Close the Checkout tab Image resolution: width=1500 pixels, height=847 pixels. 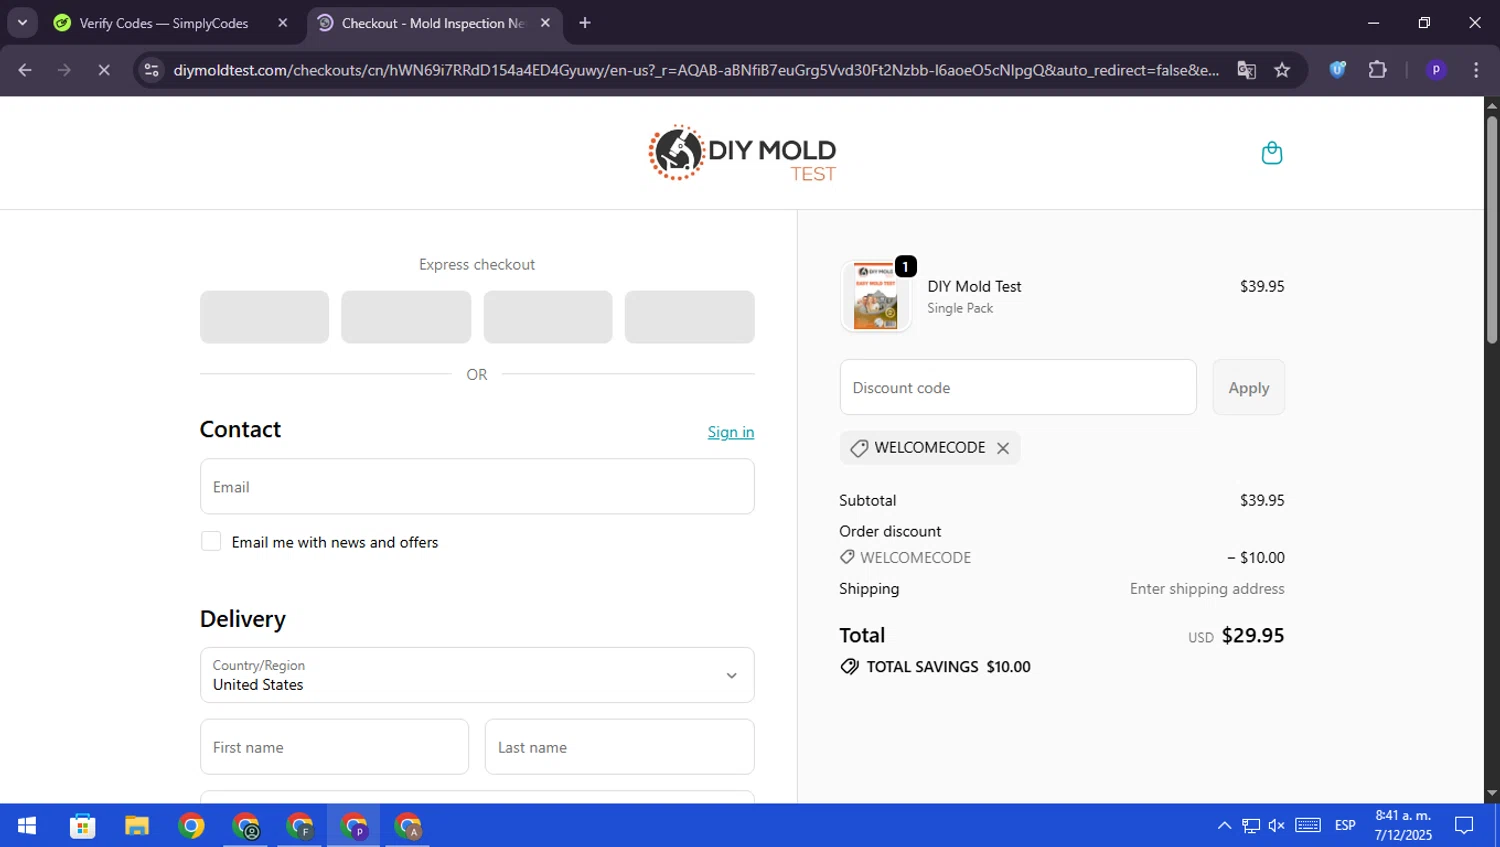click(545, 23)
